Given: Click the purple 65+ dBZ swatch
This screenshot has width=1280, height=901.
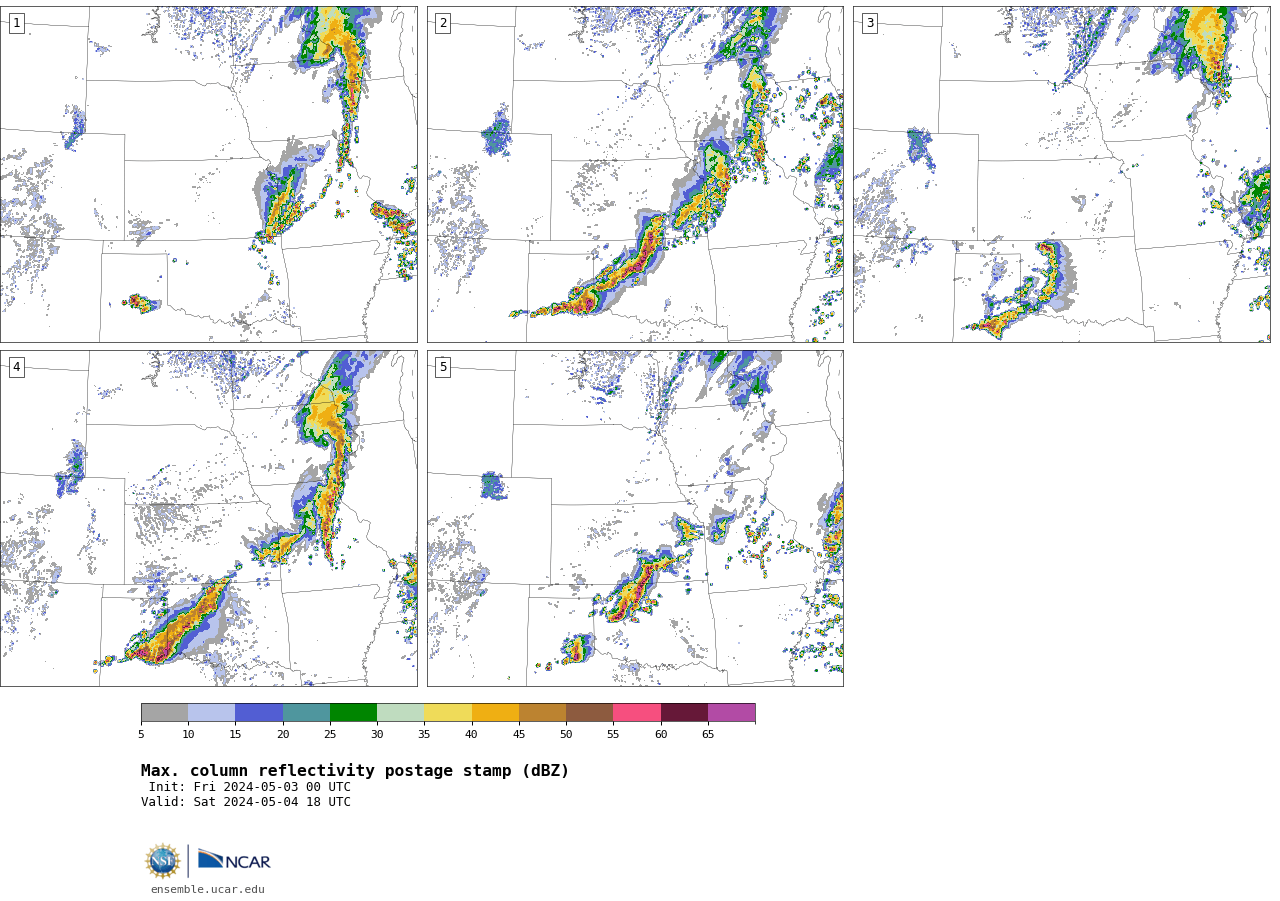Looking at the screenshot, I should [x=731, y=712].
